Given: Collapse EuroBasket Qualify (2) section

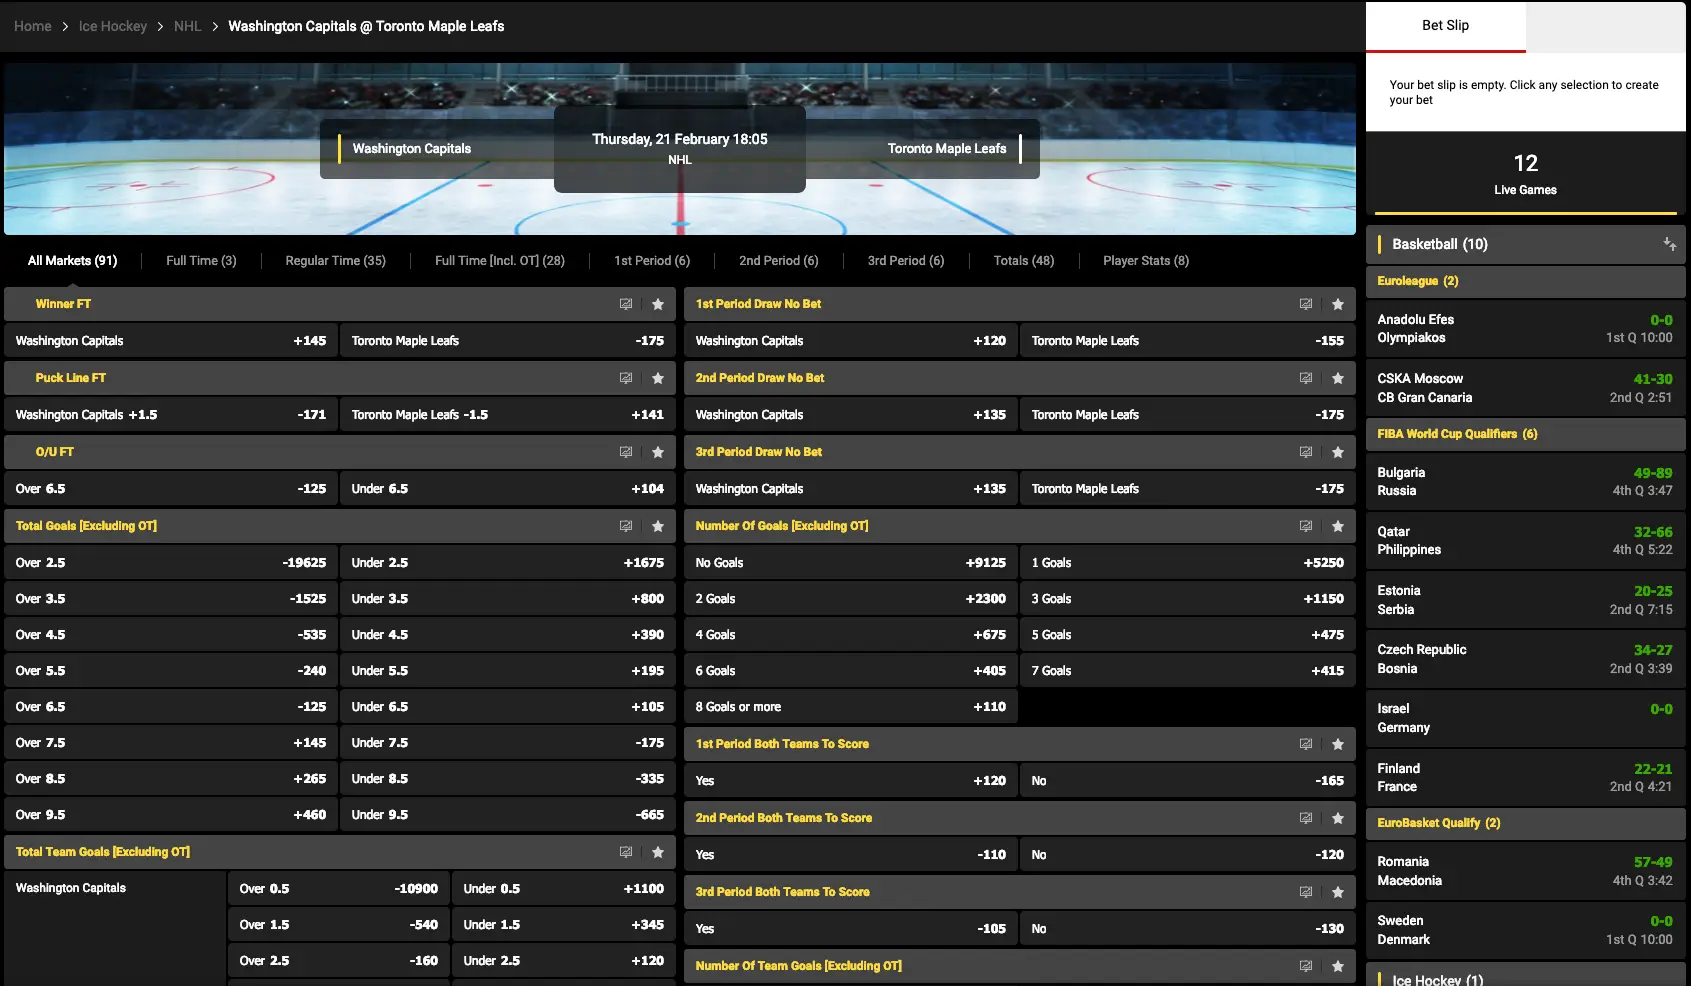Looking at the screenshot, I should tap(1525, 823).
